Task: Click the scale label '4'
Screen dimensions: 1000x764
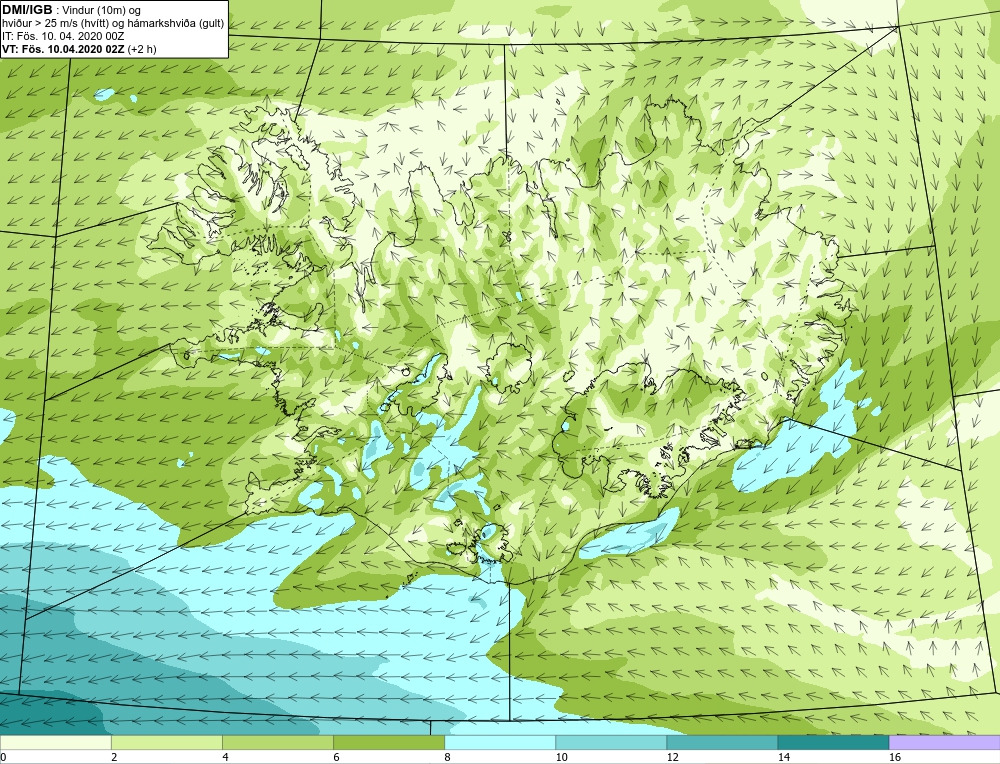Action: tap(225, 757)
